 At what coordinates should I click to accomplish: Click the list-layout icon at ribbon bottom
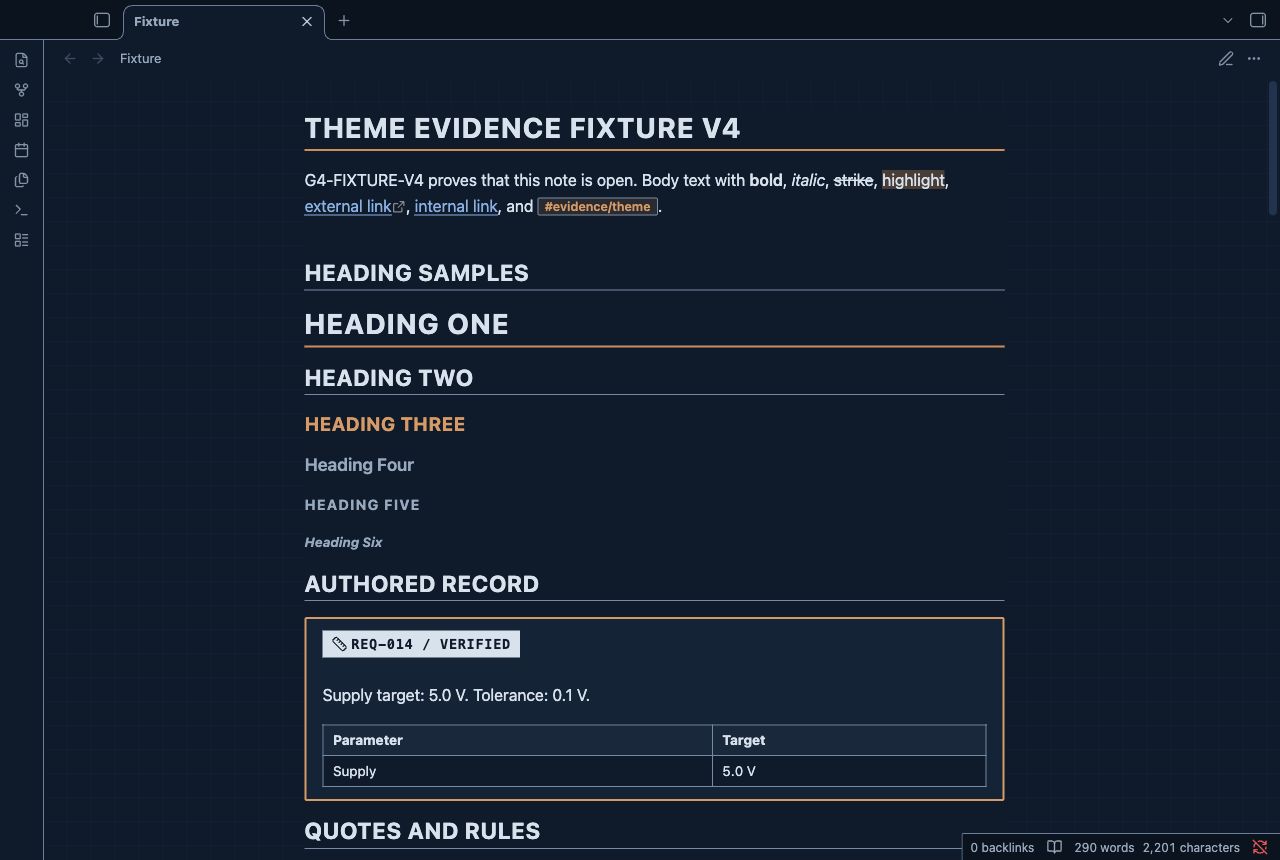click(21, 240)
